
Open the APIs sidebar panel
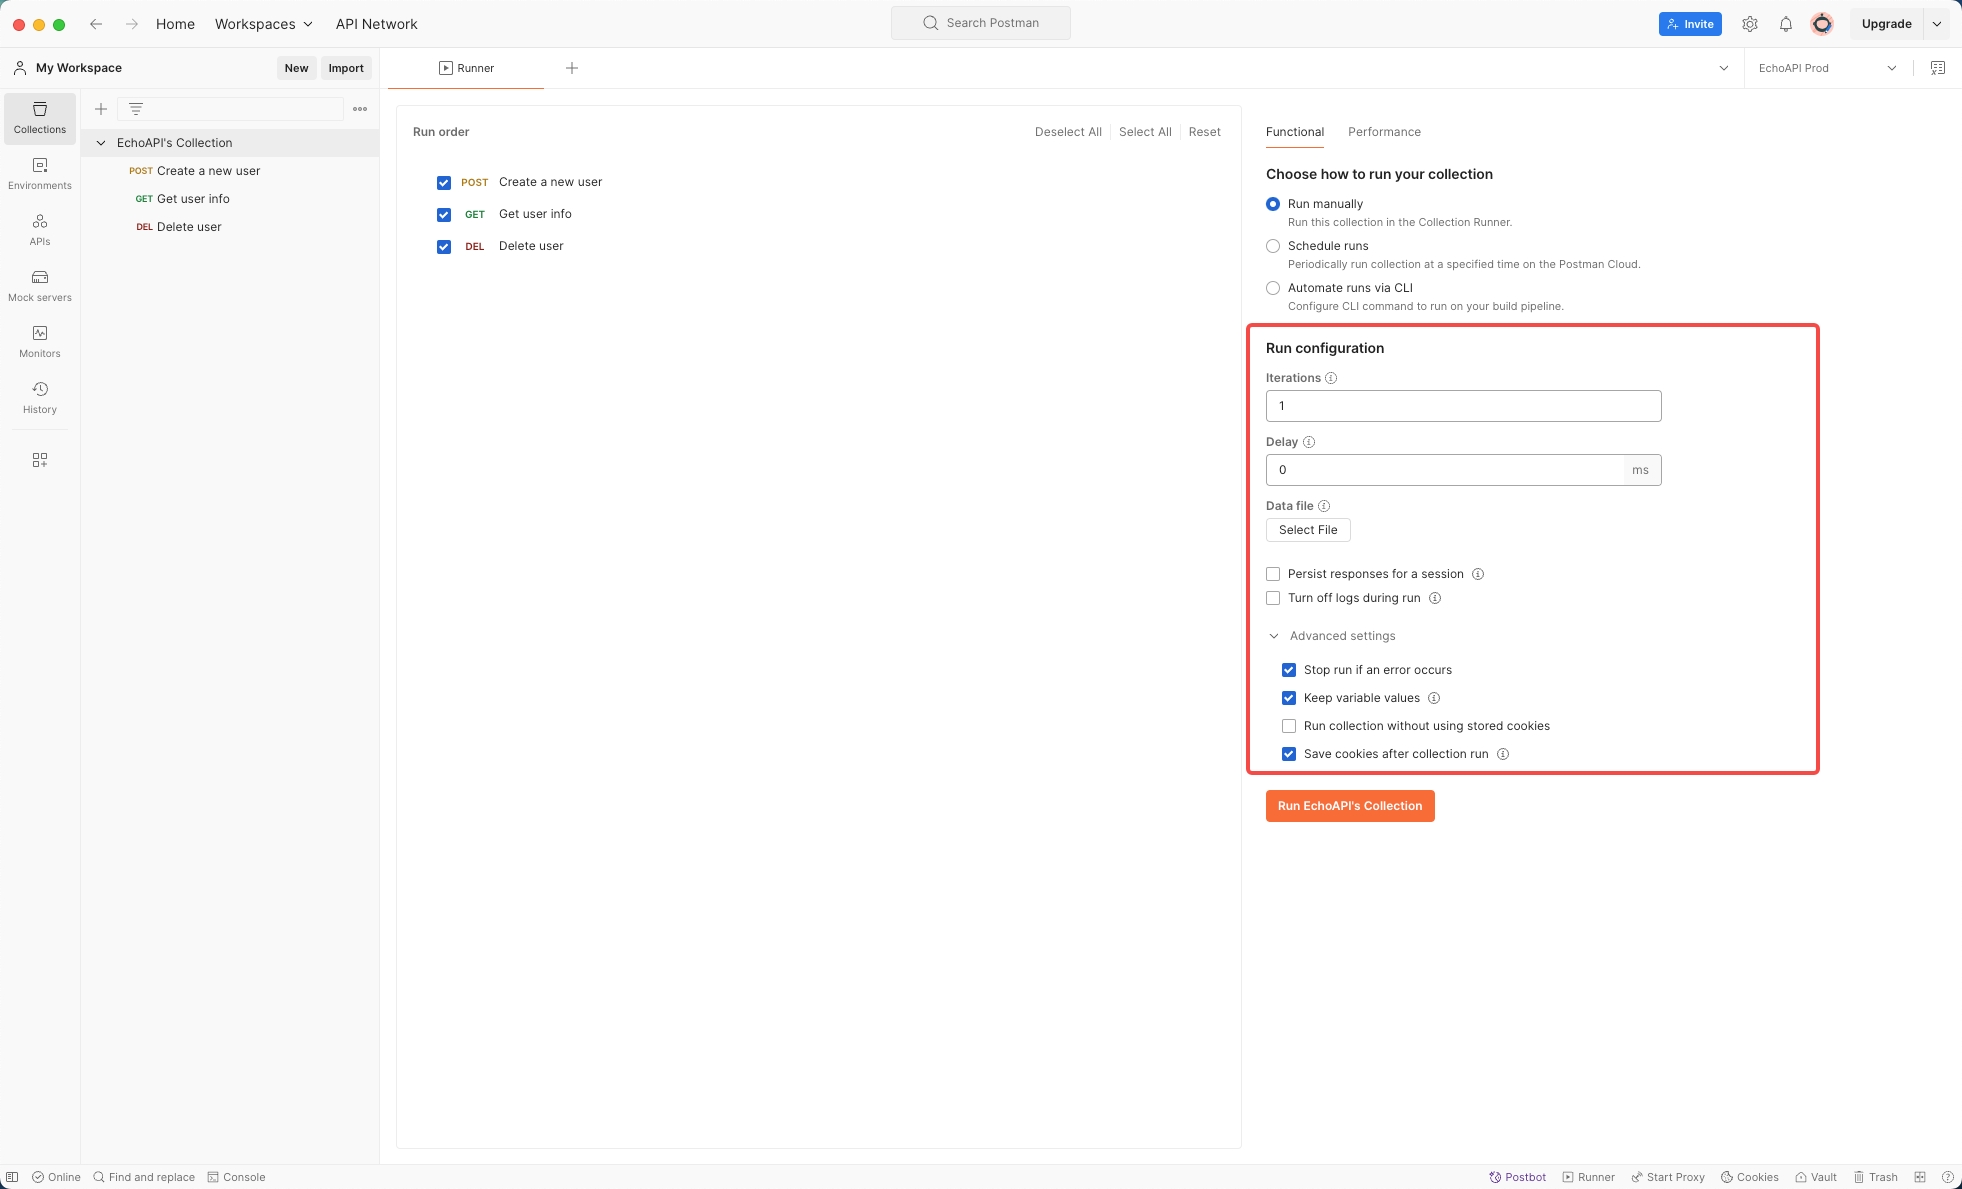coord(40,230)
